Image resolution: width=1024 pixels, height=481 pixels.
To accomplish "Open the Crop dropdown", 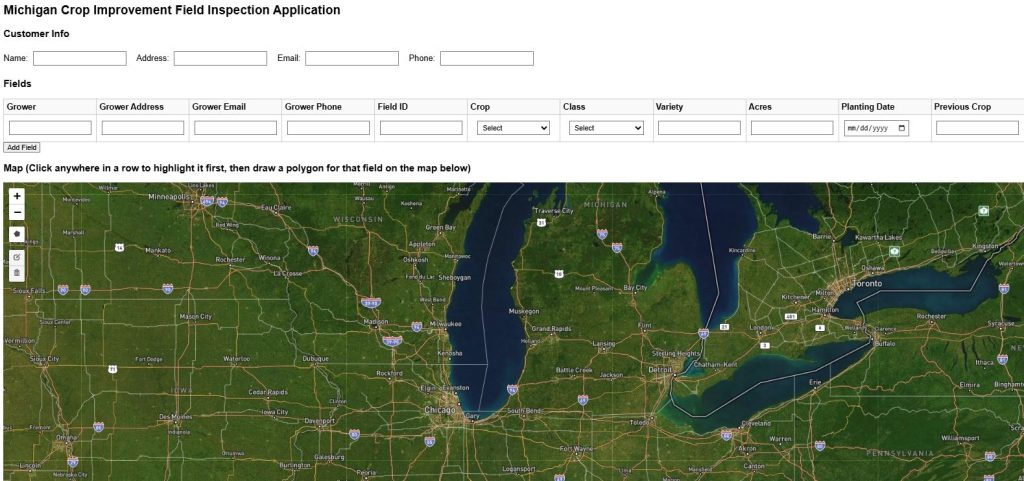I will pos(514,128).
